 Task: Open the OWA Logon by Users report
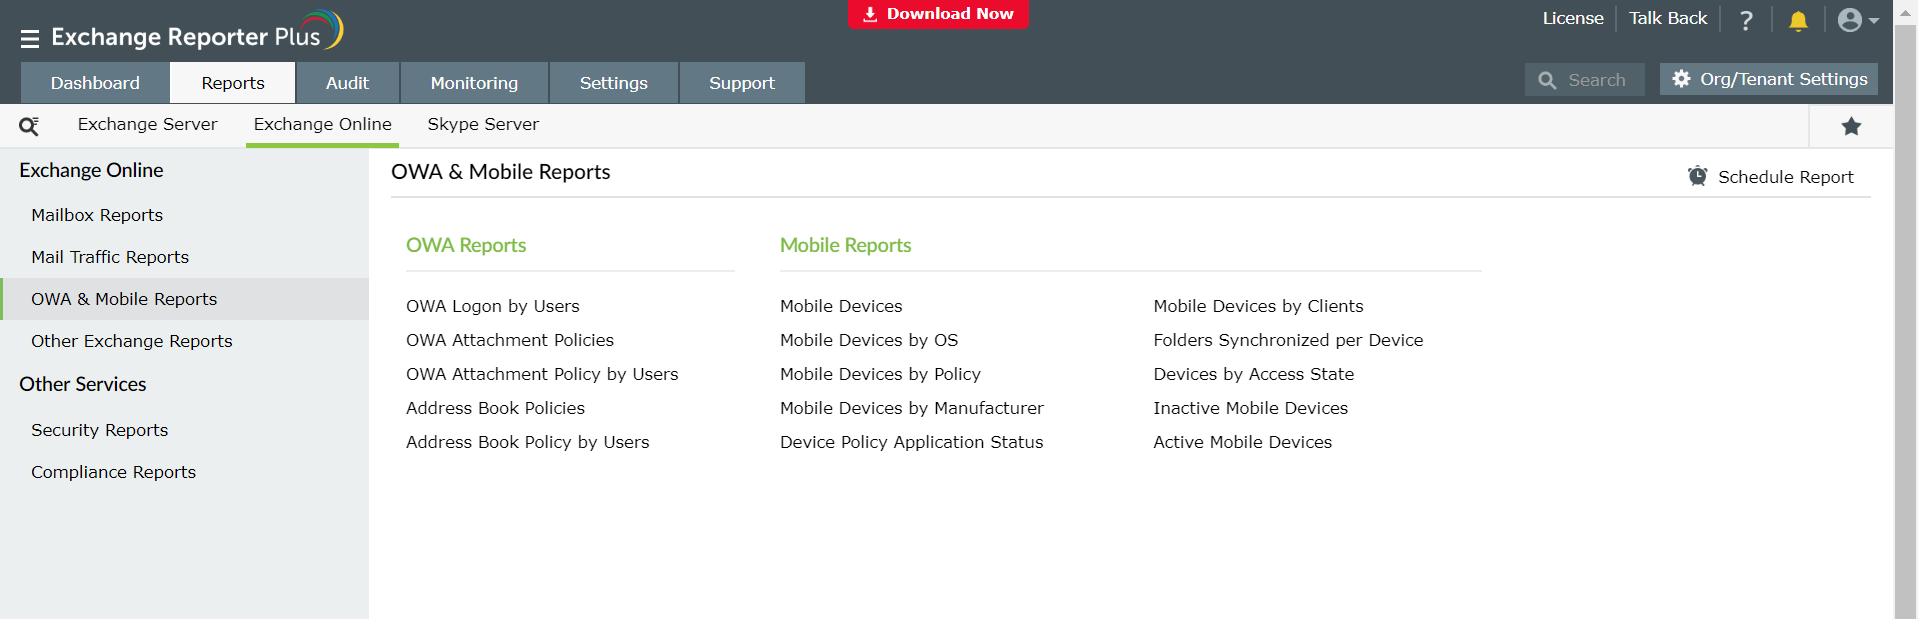pyautogui.click(x=493, y=306)
